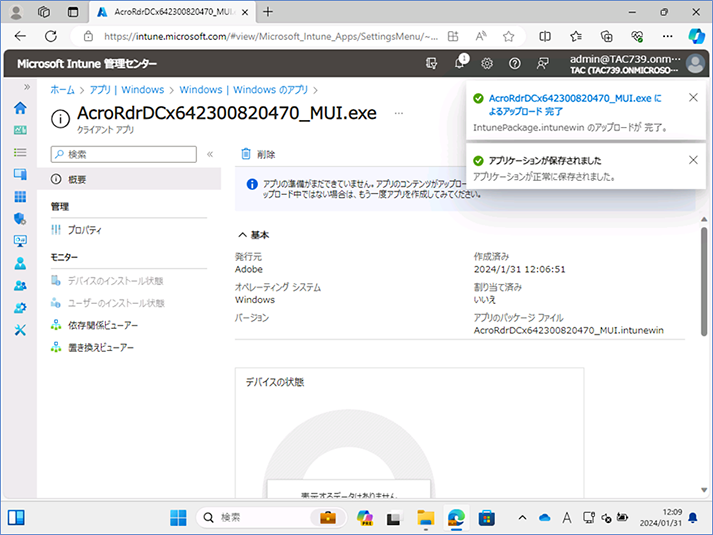The width and height of the screenshot is (713, 535).
Task: Open the Cloud Shell header icon
Action: [432, 63]
